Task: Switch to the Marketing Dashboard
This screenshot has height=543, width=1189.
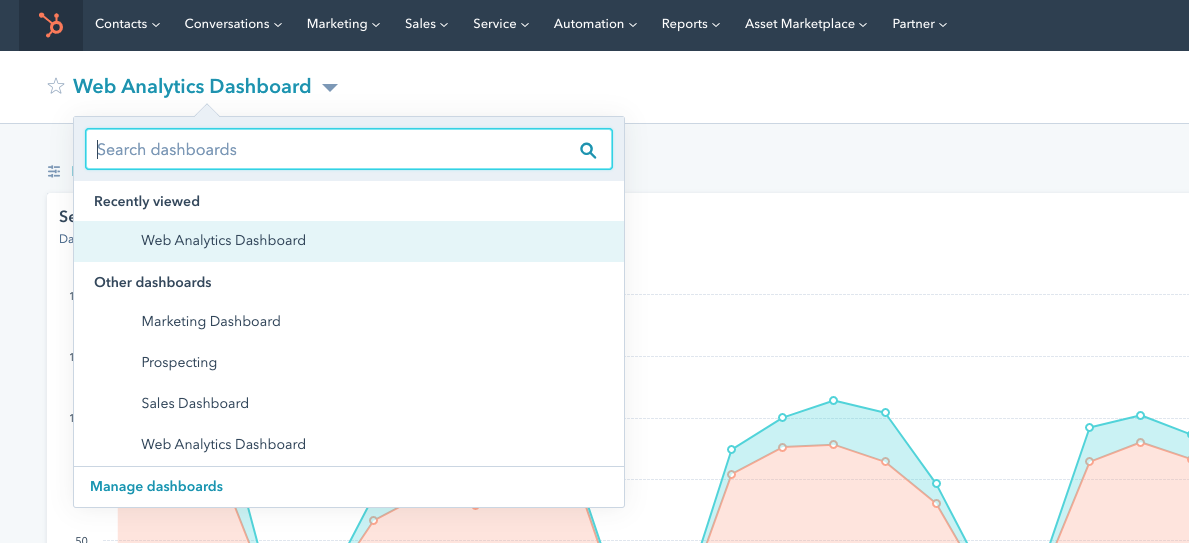Action: 211,322
